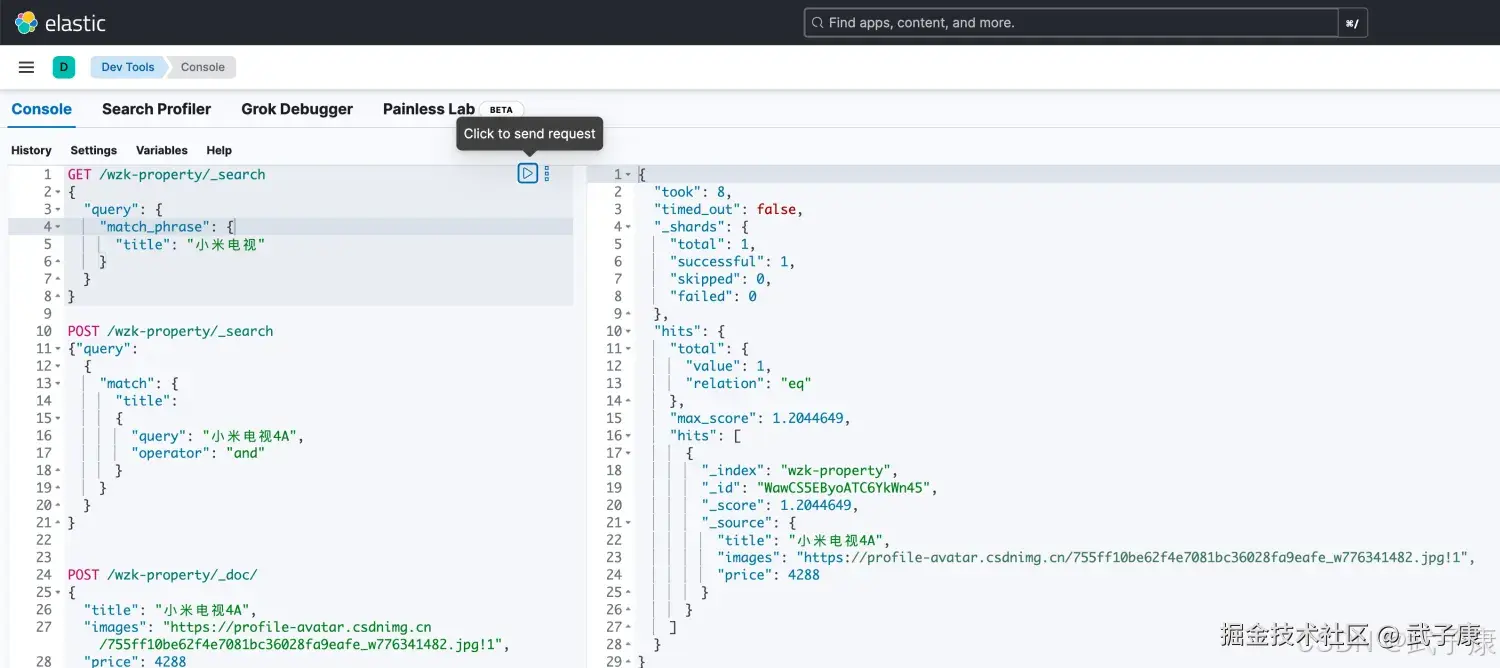Open the Variables menu
Image resolution: width=1500 pixels, height=668 pixels.
(x=161, y=150)
